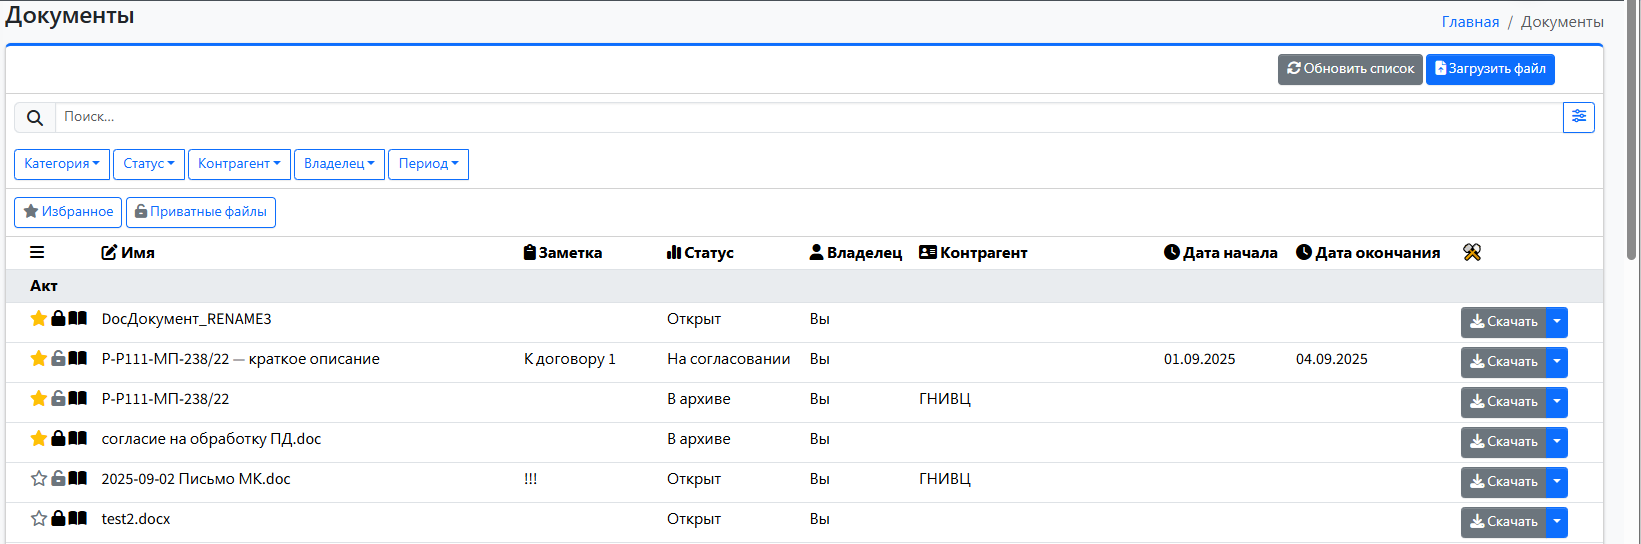Click the Обновить список button
1641x544 pixels.
click(1349, 69)
